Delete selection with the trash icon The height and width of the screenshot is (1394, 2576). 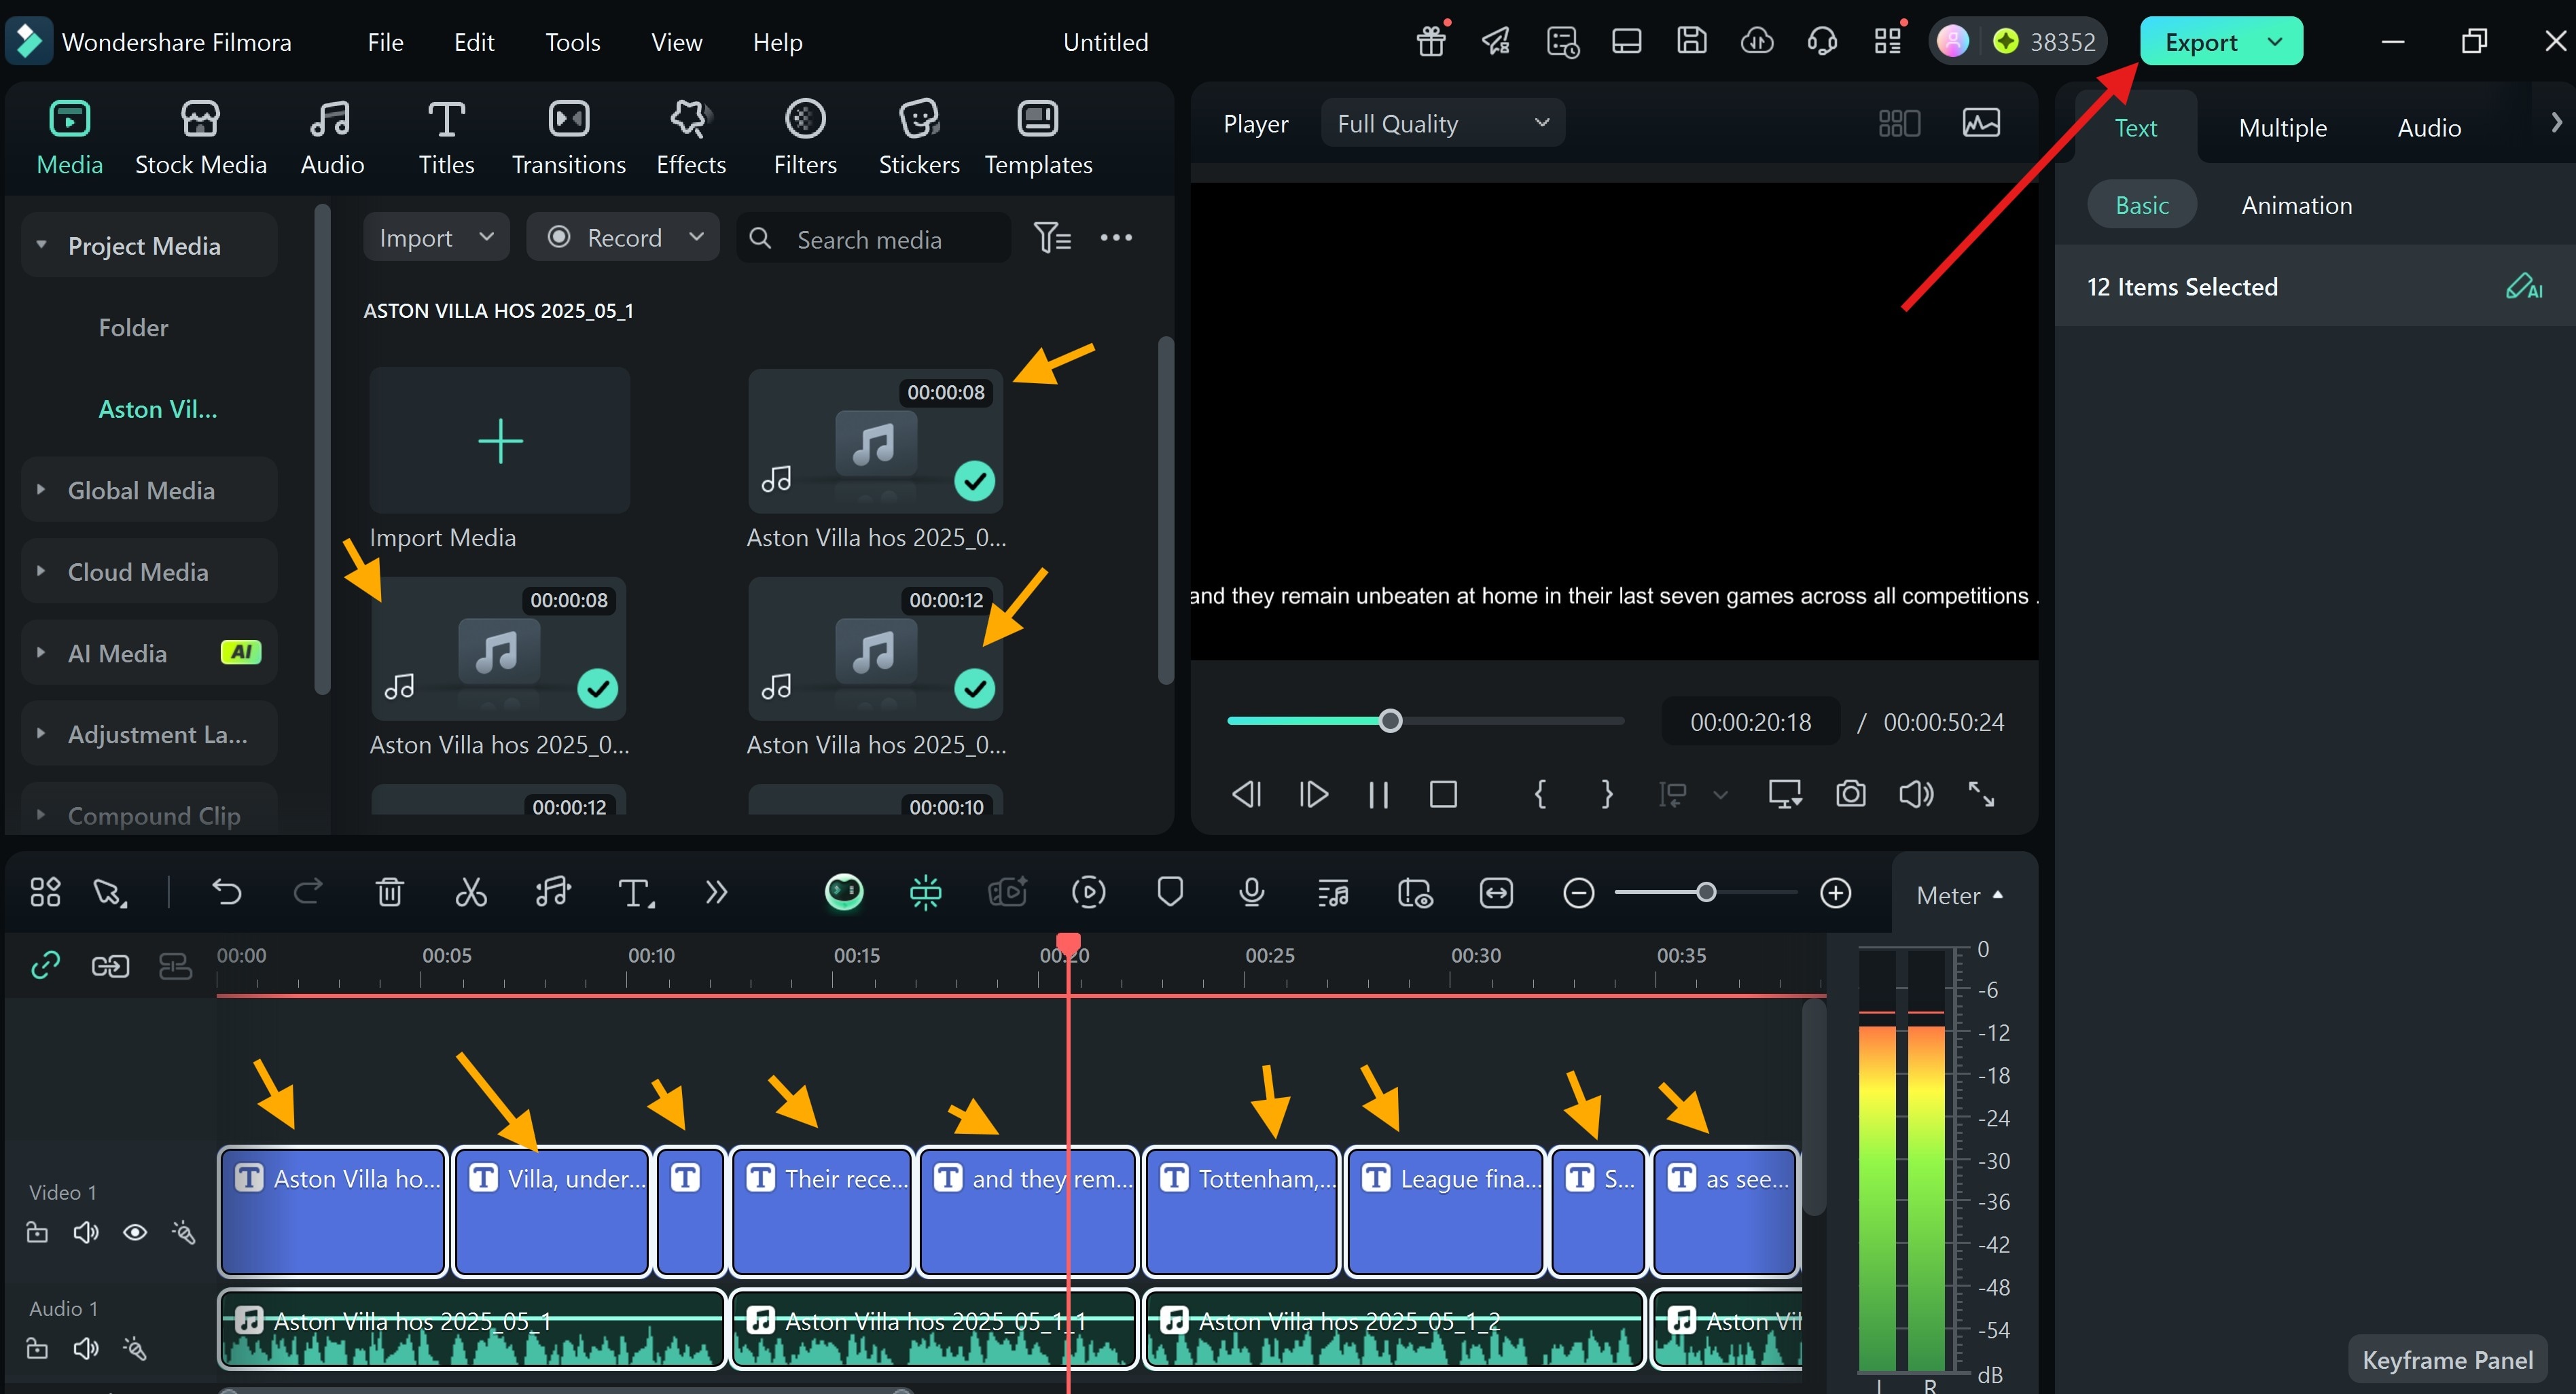coord(389,892)
